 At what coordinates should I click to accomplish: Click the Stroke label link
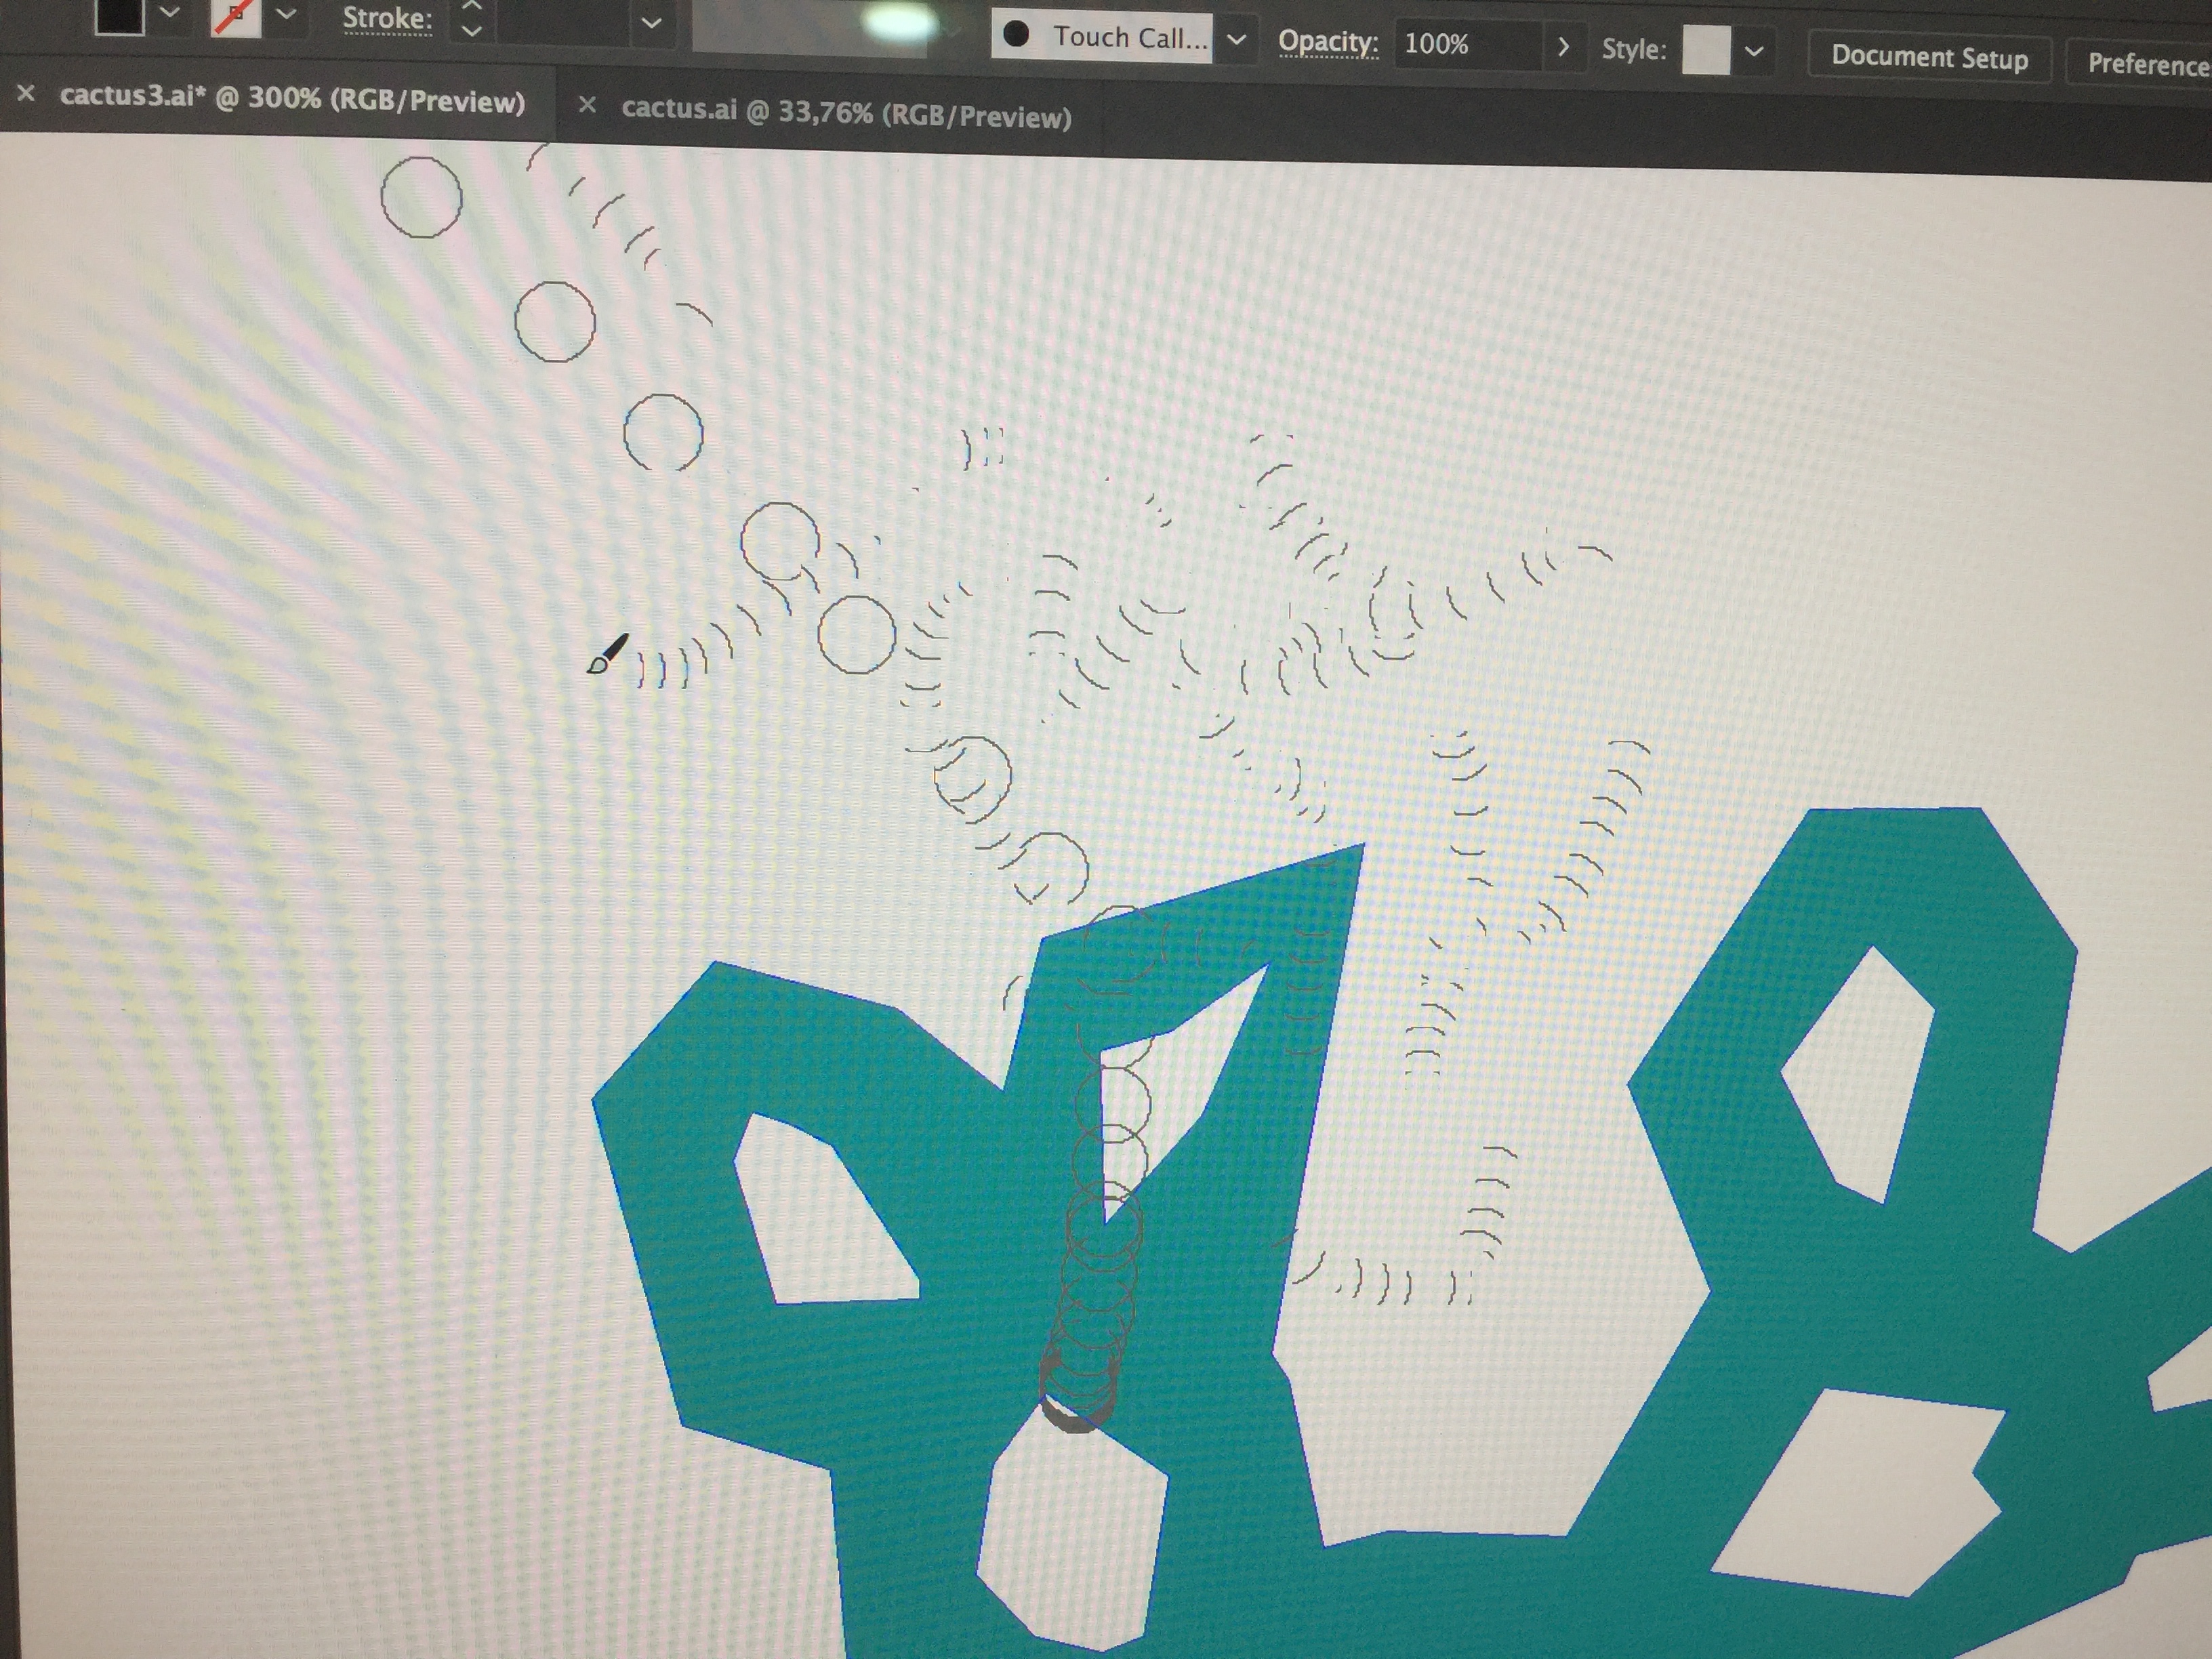387,19
